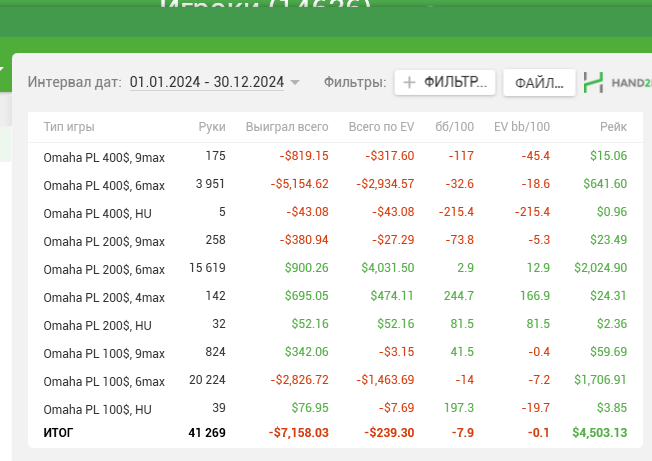The image size is (652, 461).
Task: Sort by the Тип игры column header
Action: click(69, 126)
